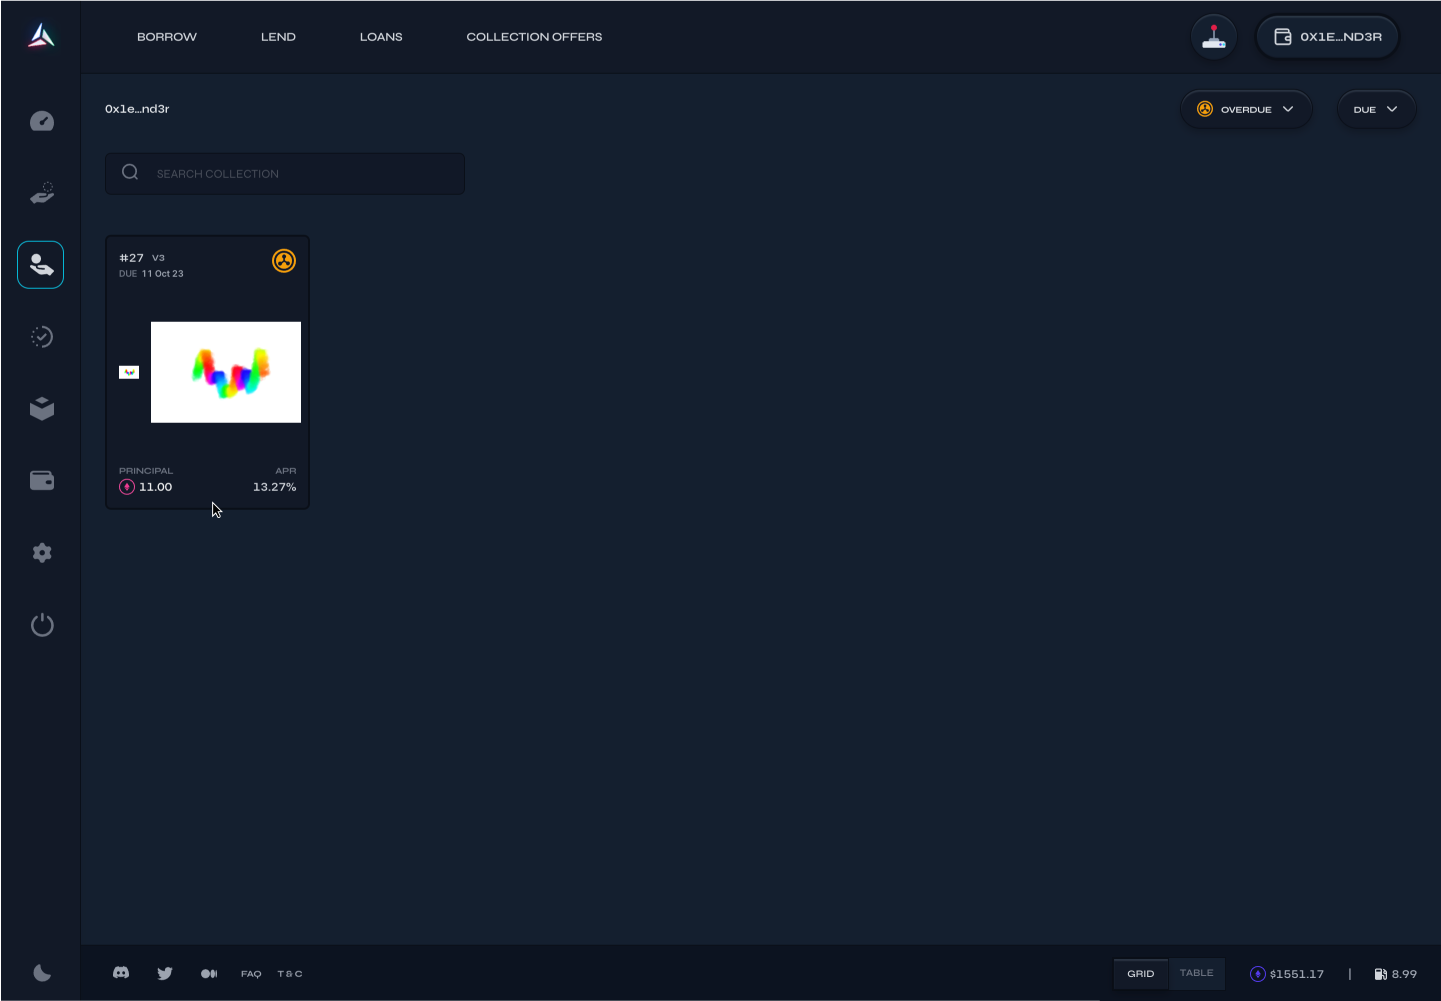The height and width of the screenshot is (1001, 1441).
Task: Open settings gear in sidebar
Action: pos(42,553)
